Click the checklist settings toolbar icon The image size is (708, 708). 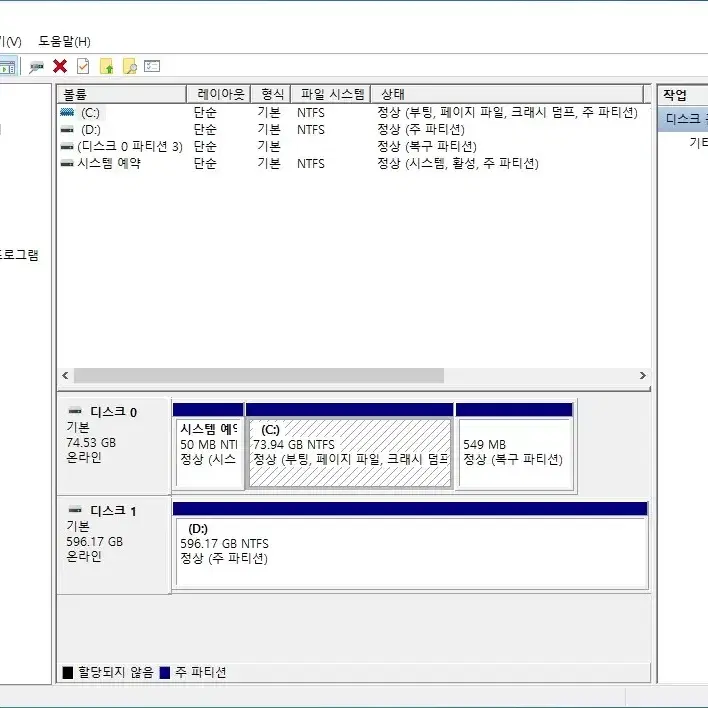pyautogui.click(x=152, y=66)
